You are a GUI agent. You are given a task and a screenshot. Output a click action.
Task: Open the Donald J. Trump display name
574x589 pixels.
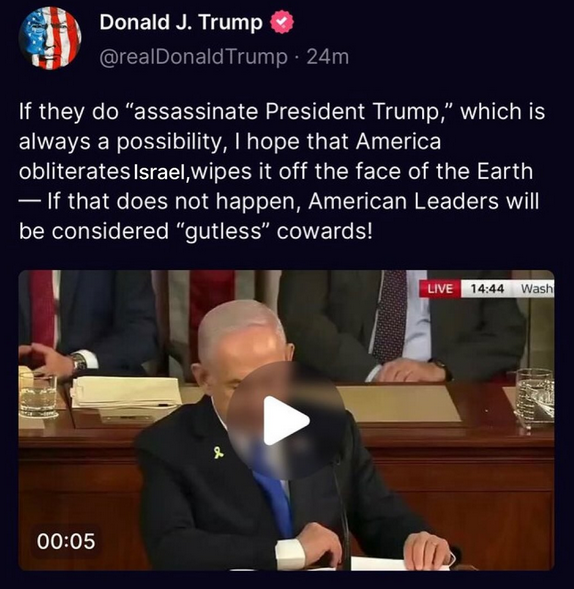point(181,22)
